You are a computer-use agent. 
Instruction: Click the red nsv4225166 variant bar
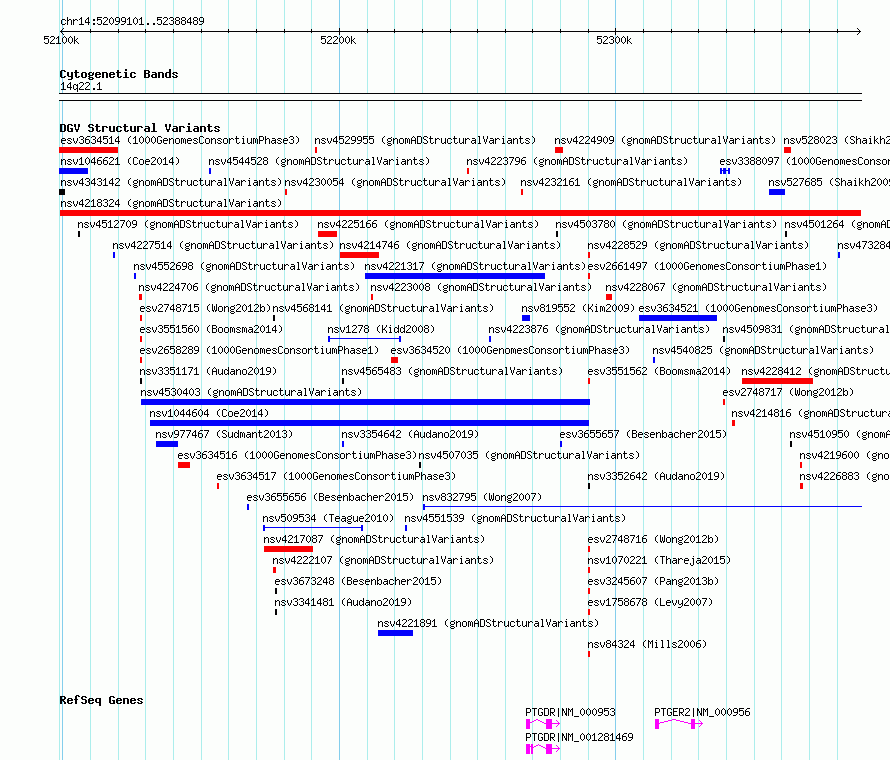coord(328,234)
